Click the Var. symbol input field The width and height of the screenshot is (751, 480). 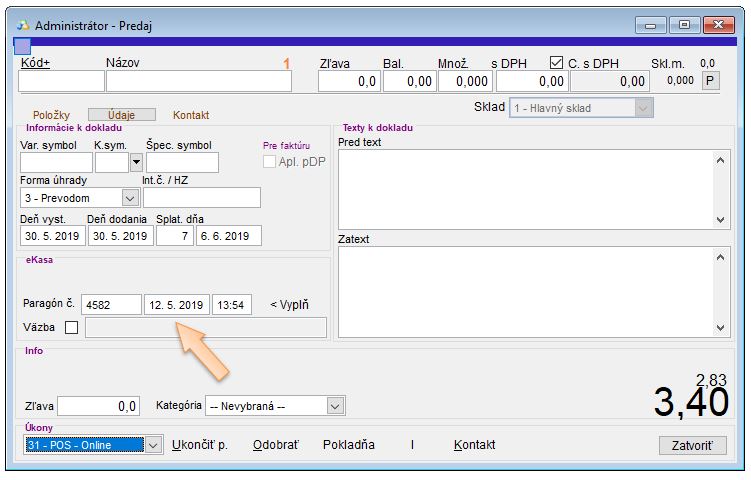[55, 163]
